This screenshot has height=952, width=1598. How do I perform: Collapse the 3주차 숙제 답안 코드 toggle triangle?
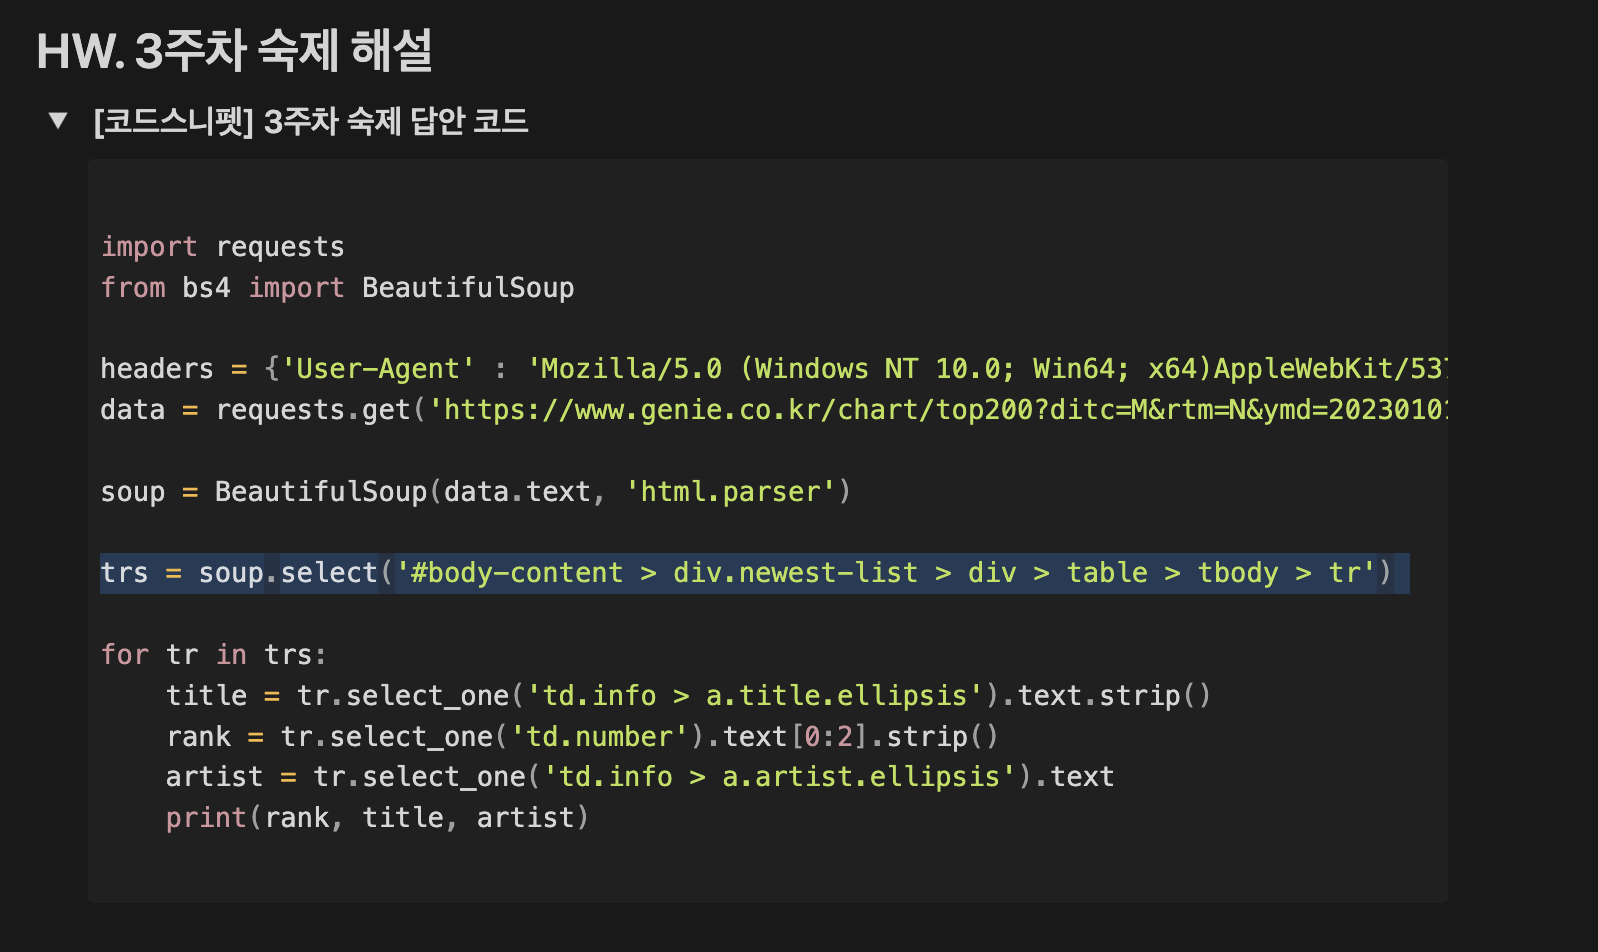[58, 121]
